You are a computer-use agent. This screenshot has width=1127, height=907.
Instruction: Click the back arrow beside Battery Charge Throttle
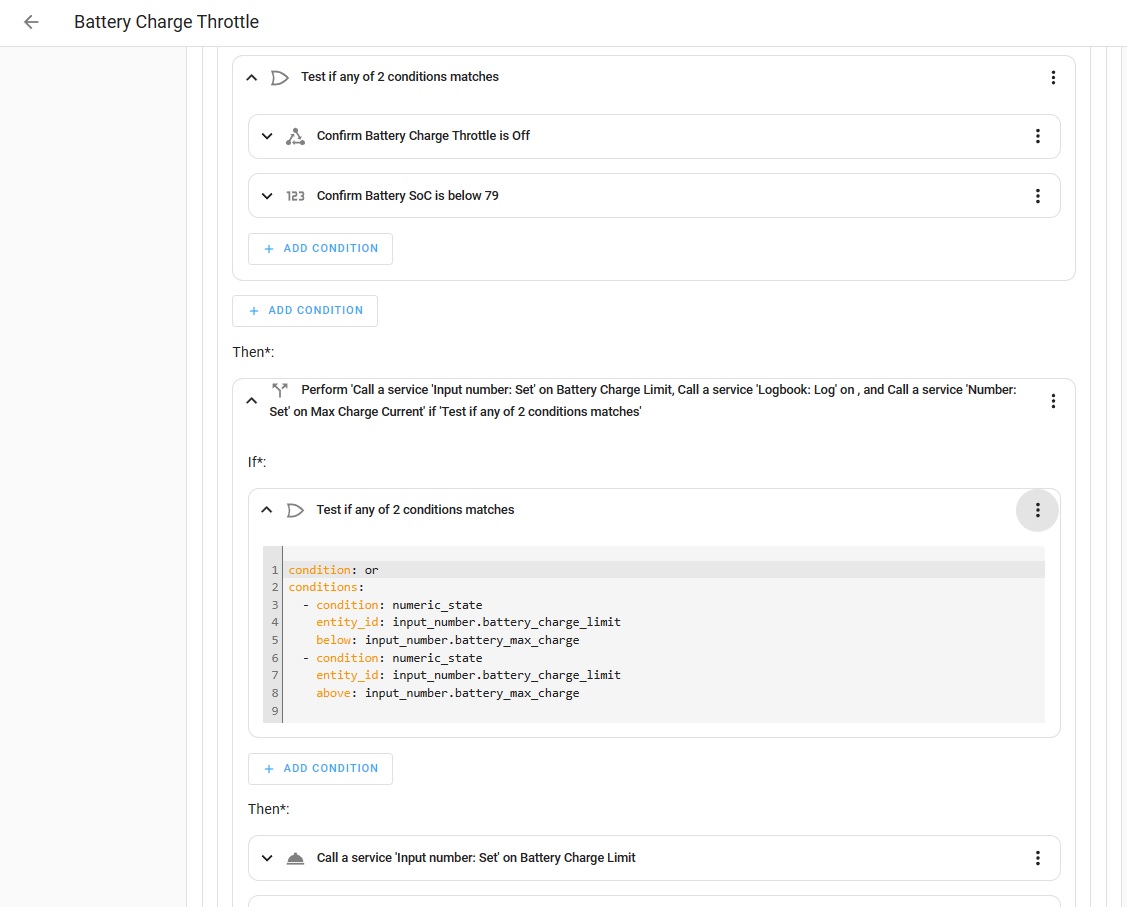31,22
